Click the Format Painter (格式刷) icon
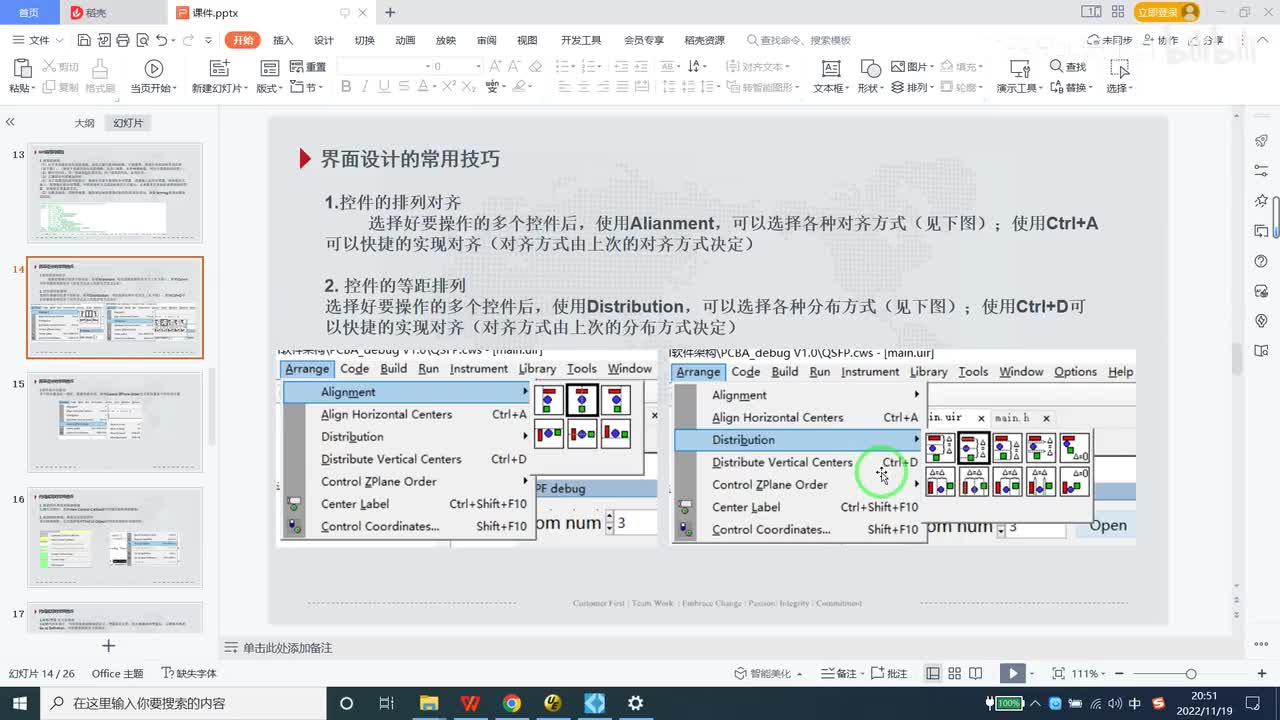 click(x=100, y=69)
